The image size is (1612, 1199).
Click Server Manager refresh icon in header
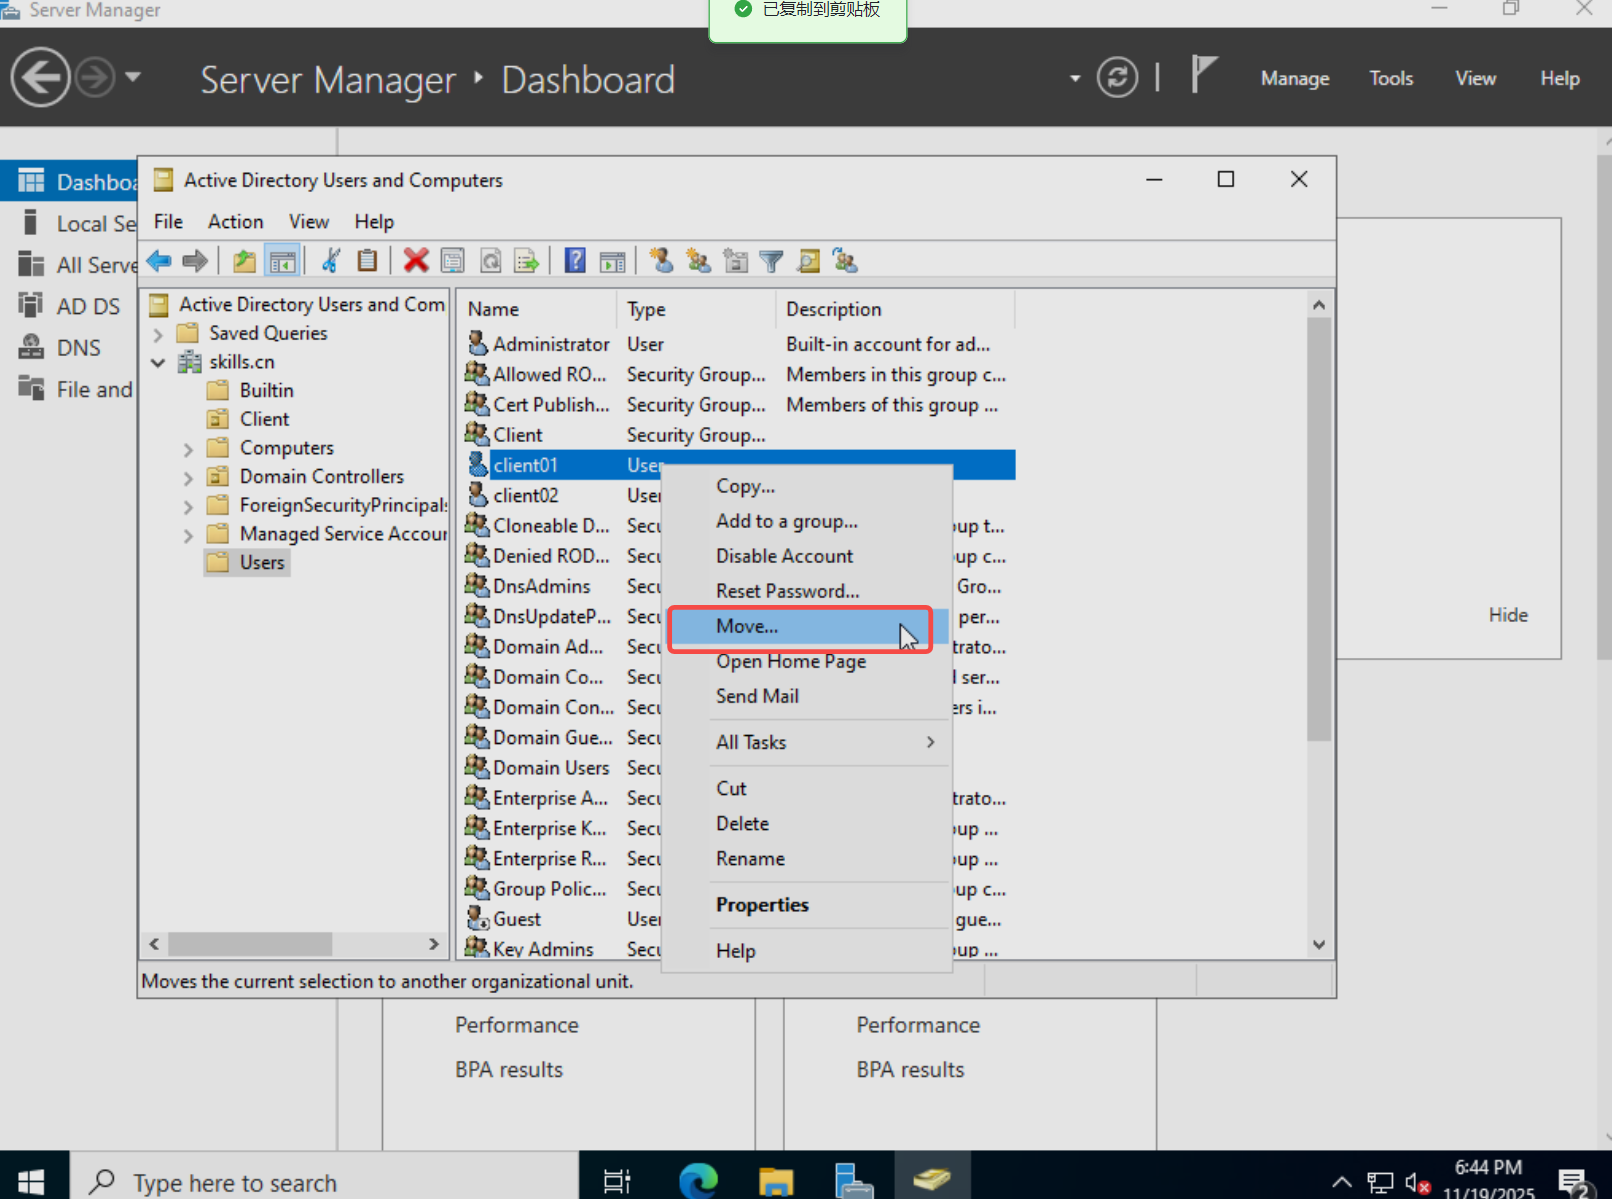point(1117,77)
